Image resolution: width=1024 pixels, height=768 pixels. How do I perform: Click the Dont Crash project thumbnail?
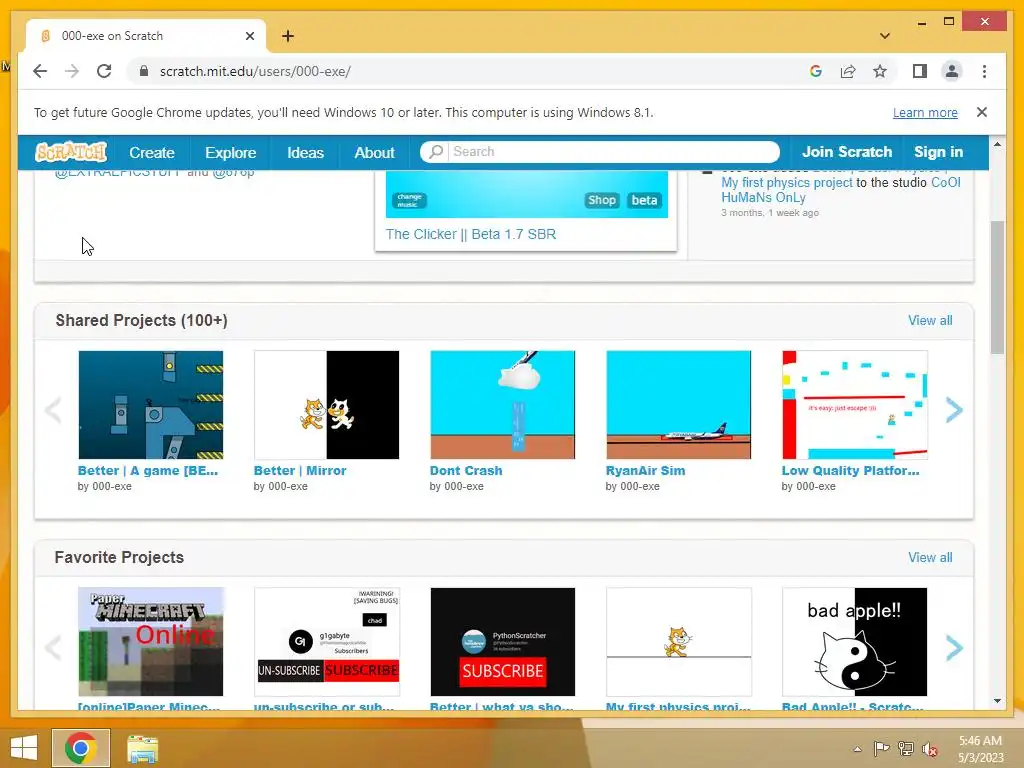[502, 404]
